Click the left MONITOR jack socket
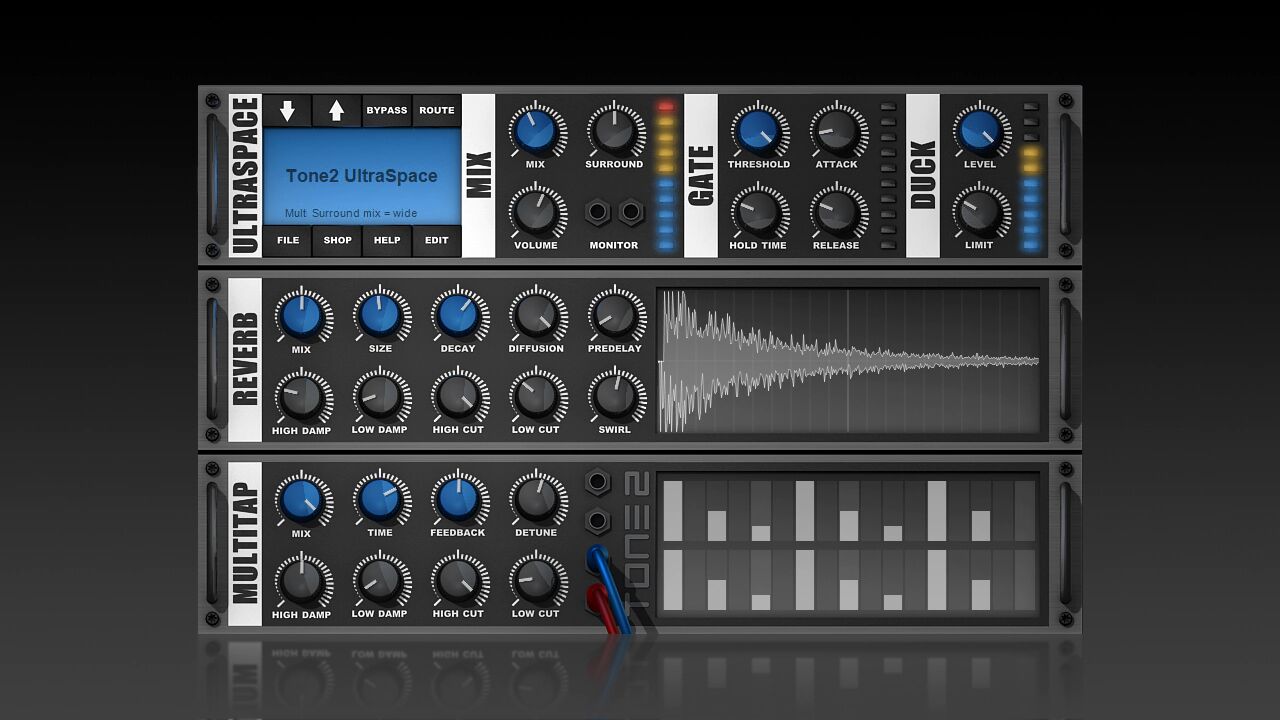1280x720 pixels. point(598,212)
